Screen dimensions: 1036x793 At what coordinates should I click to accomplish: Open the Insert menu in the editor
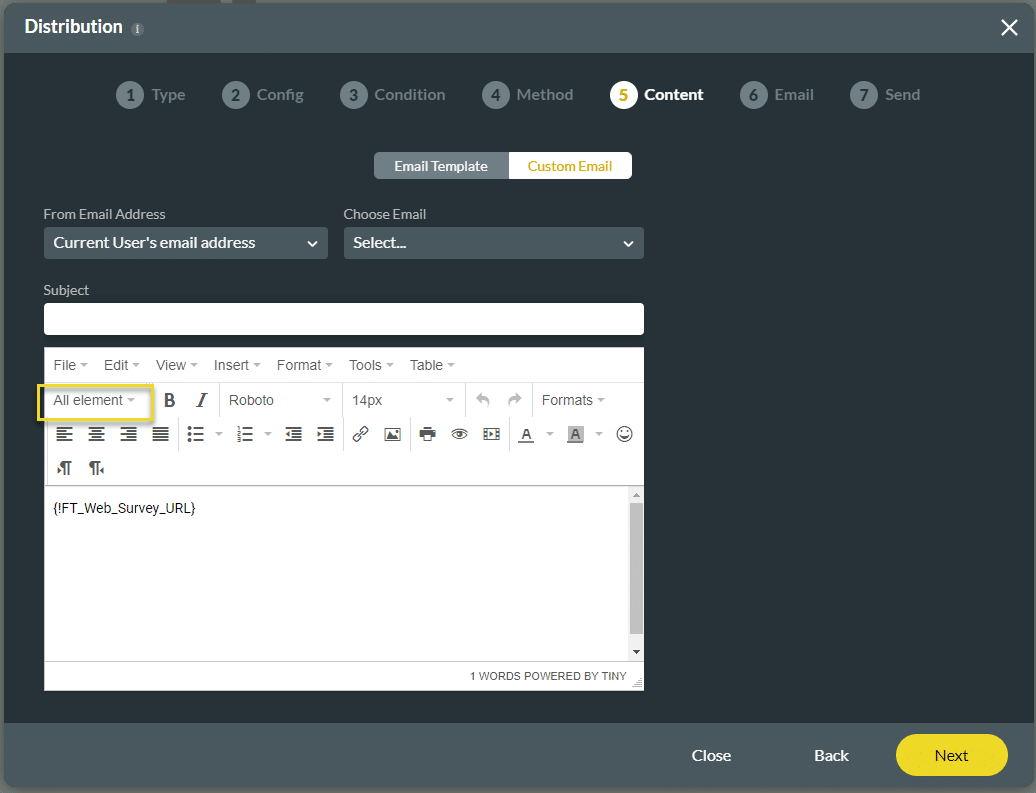(x=236, y=365)
